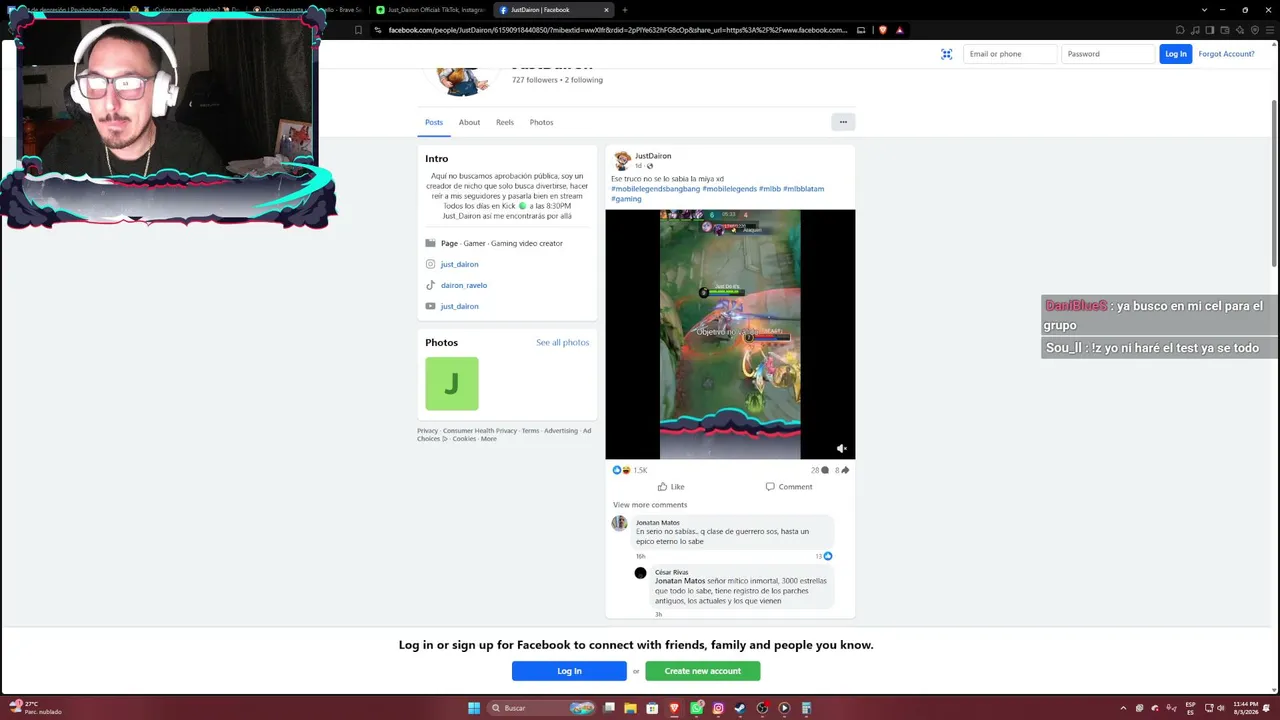Viewport: 1280px width, 720px height.
Task: Click the Brave Shields lion icon
Action: coord(882,30)
